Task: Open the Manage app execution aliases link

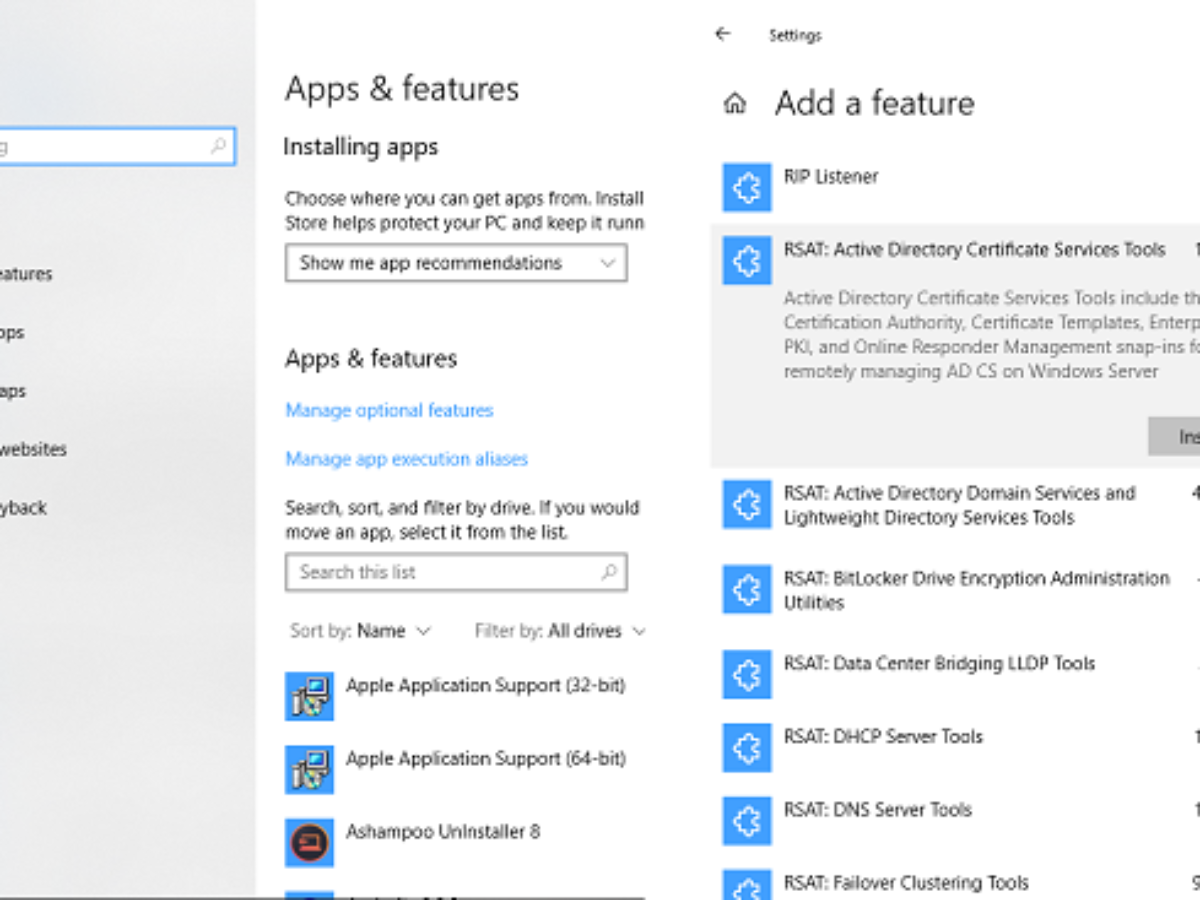Action: 406,459
